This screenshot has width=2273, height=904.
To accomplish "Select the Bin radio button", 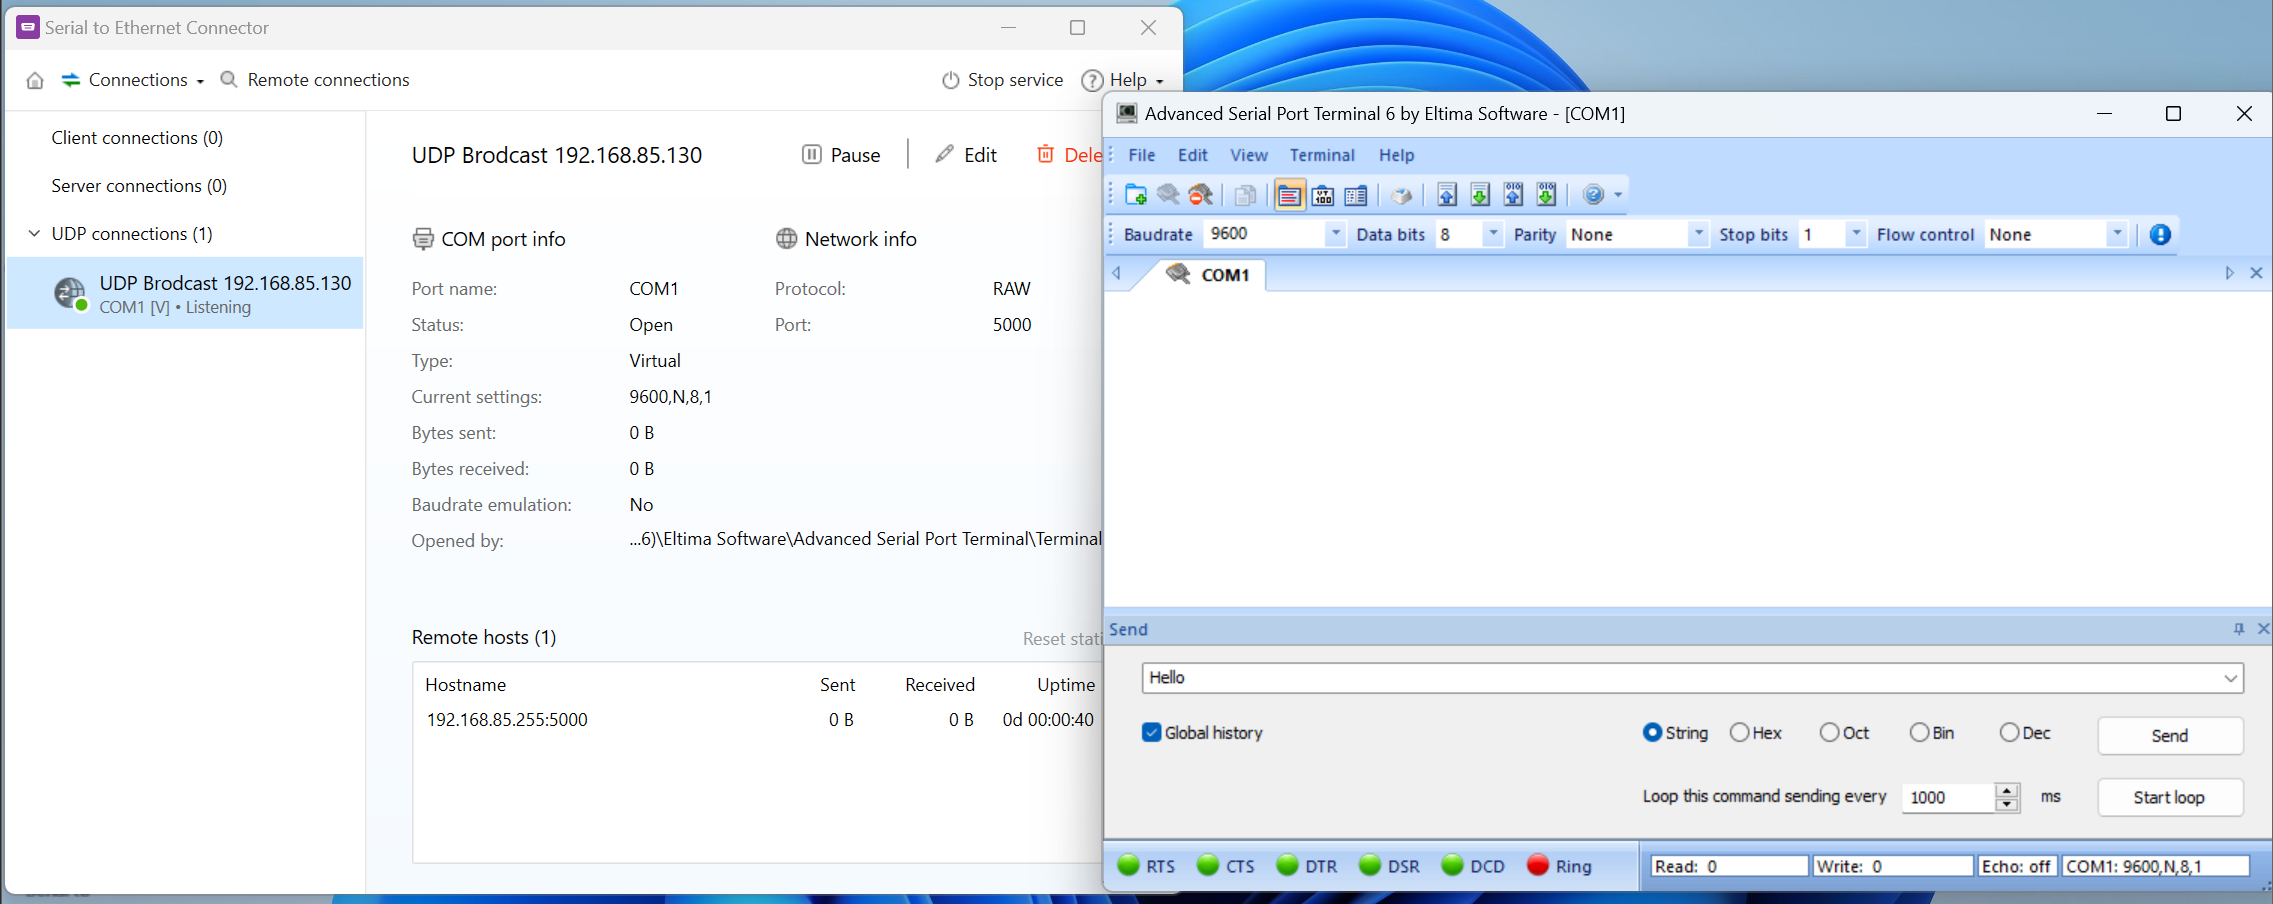I will (x=1919, y=732).
